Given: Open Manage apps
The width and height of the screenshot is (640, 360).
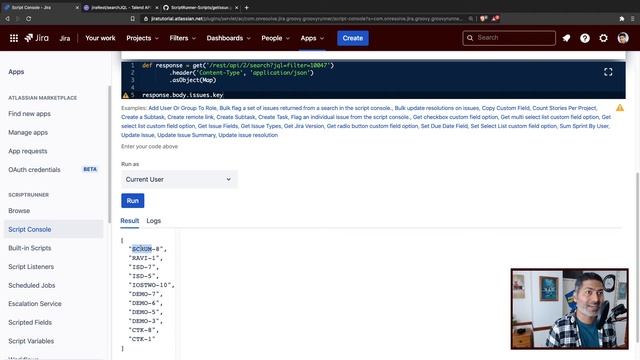Looking at the screenshot, I should point(28,133).
